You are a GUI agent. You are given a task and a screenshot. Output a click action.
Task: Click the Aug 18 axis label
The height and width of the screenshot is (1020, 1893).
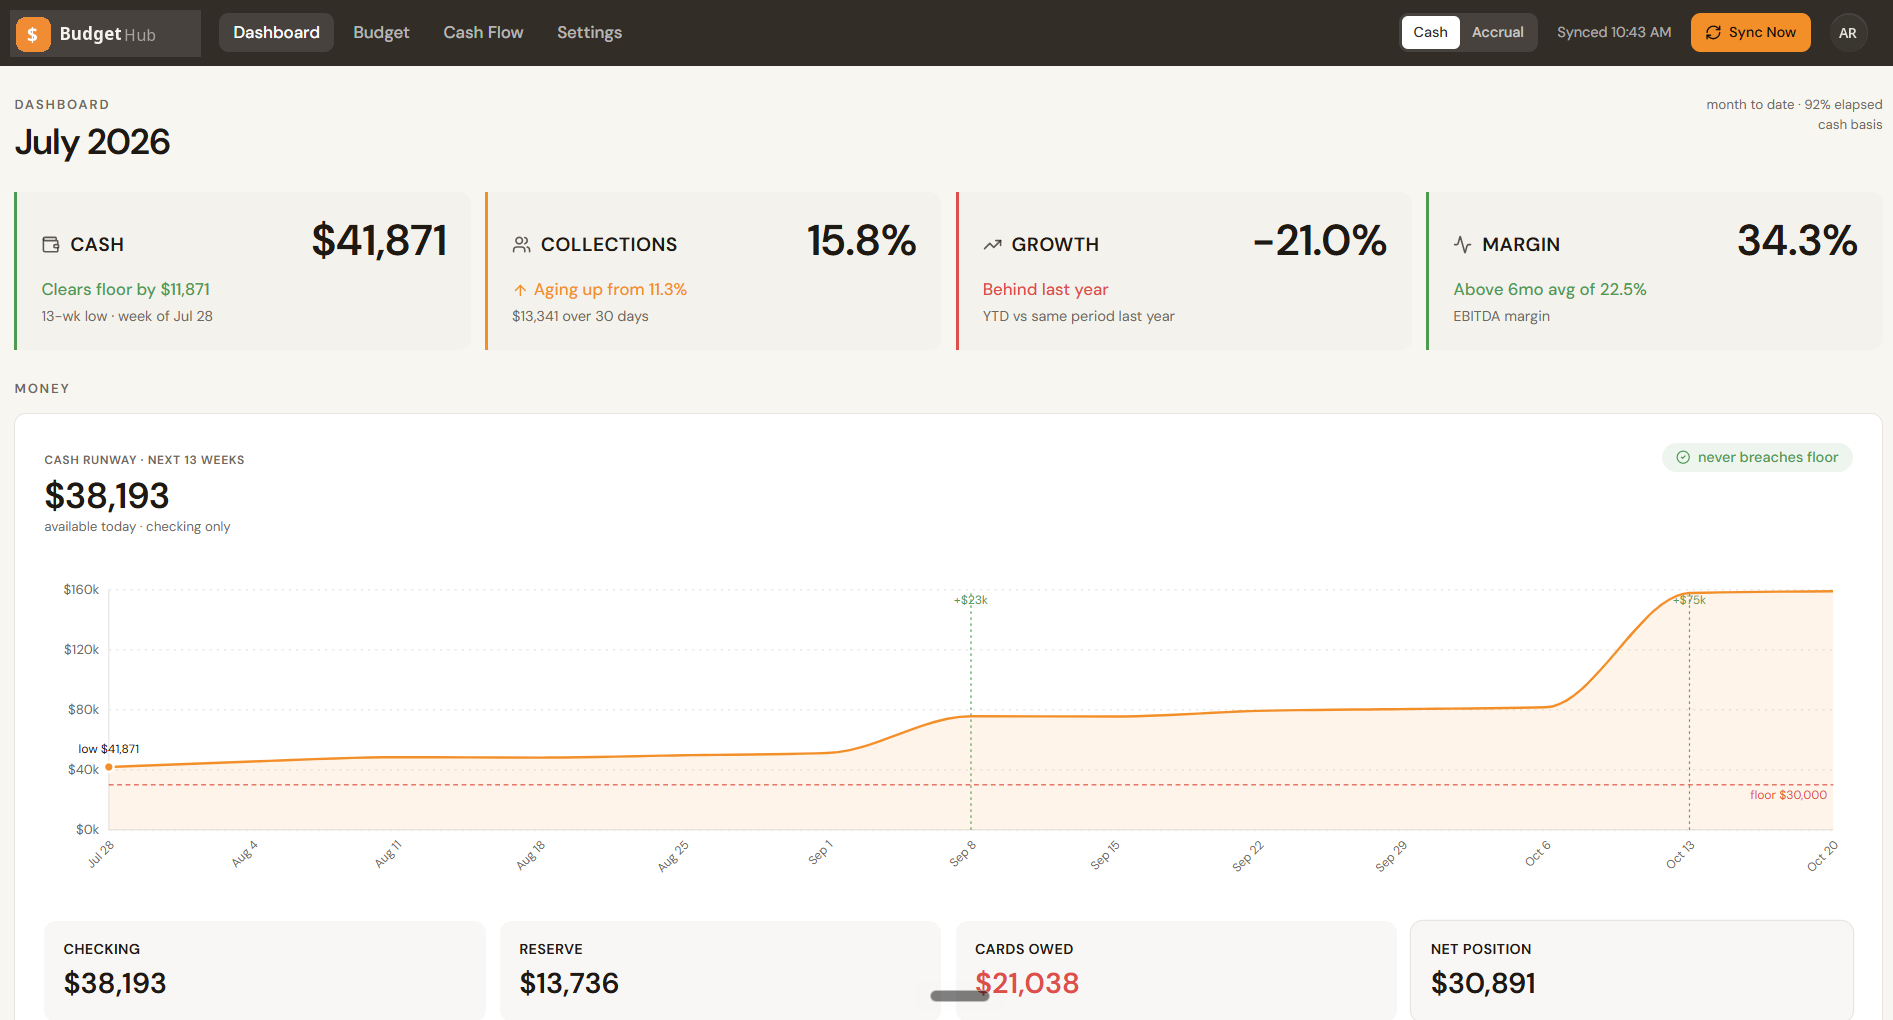[x=530, y=855]
